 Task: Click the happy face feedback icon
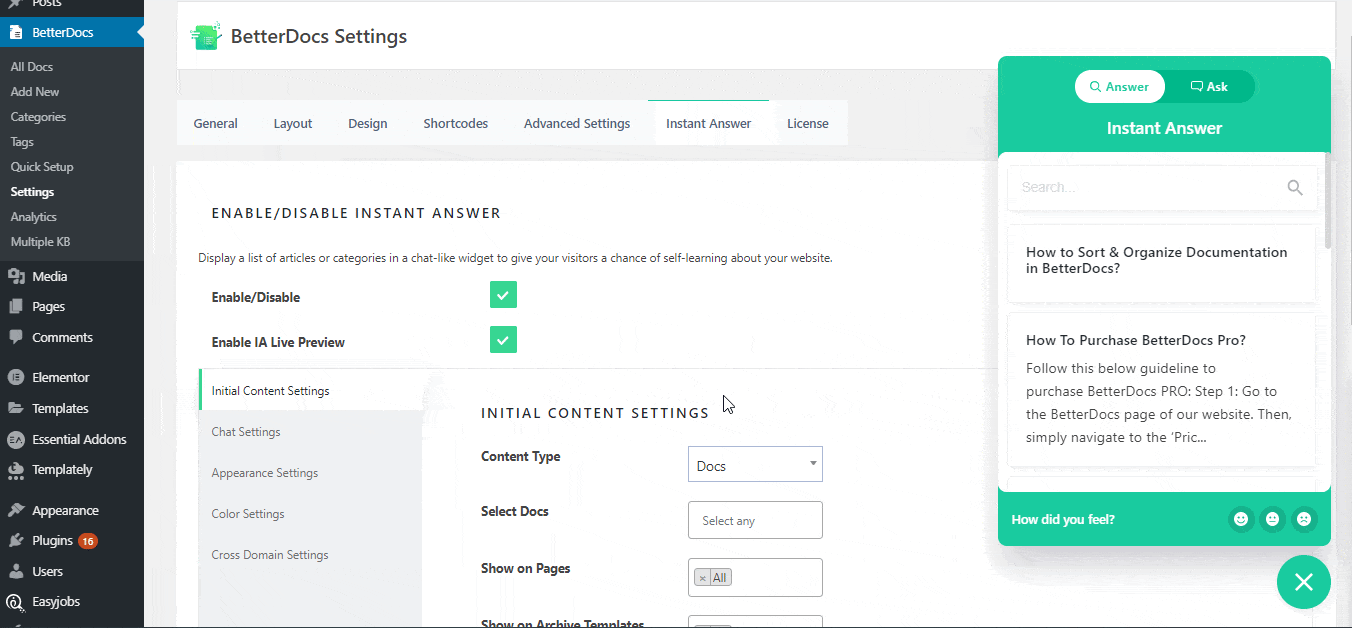(1241, 519)
